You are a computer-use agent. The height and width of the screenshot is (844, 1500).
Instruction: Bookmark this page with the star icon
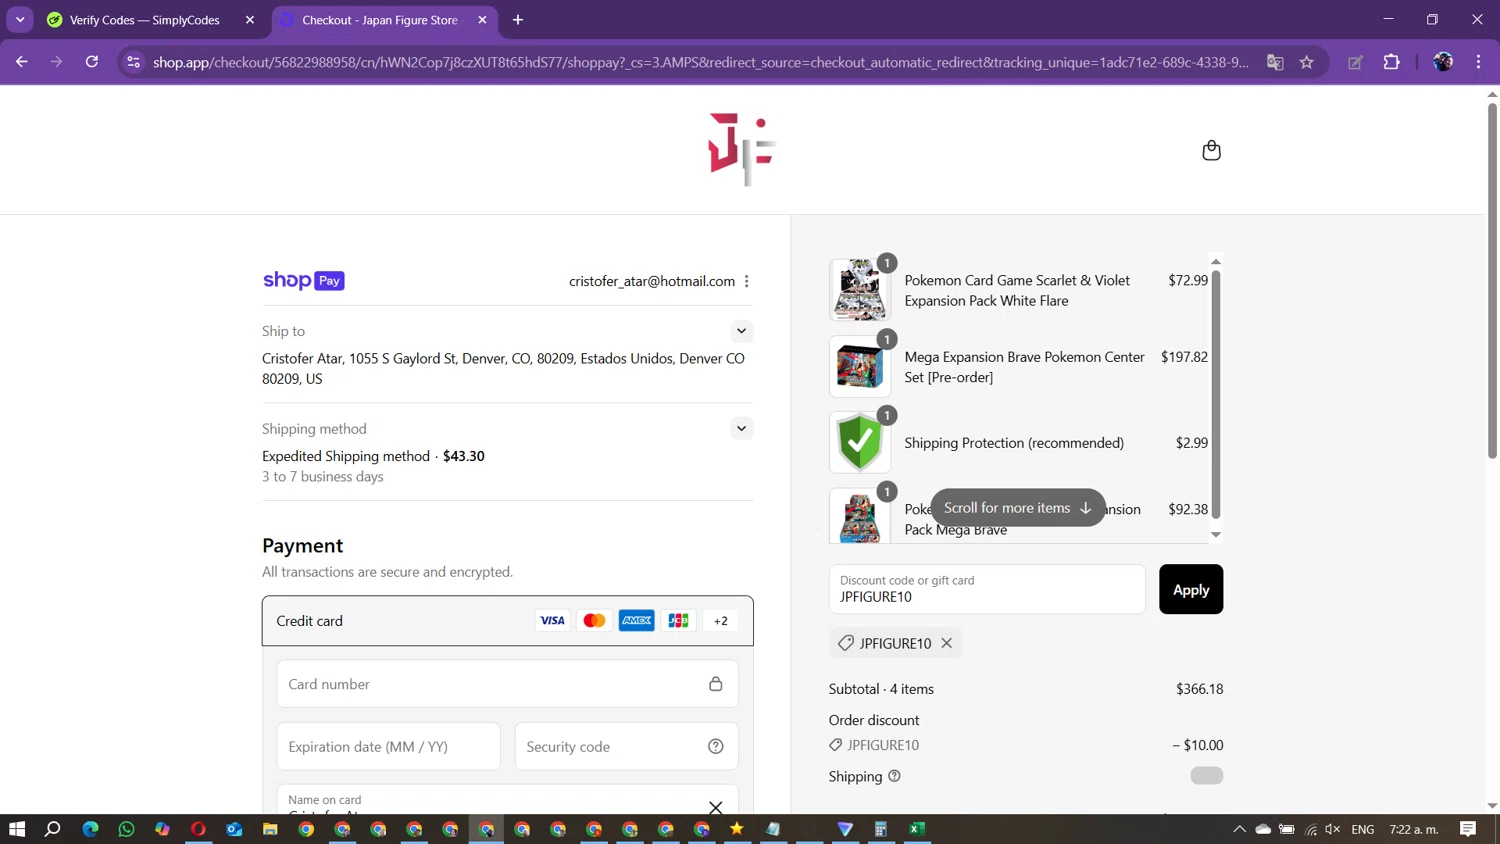click(1307, 62)
